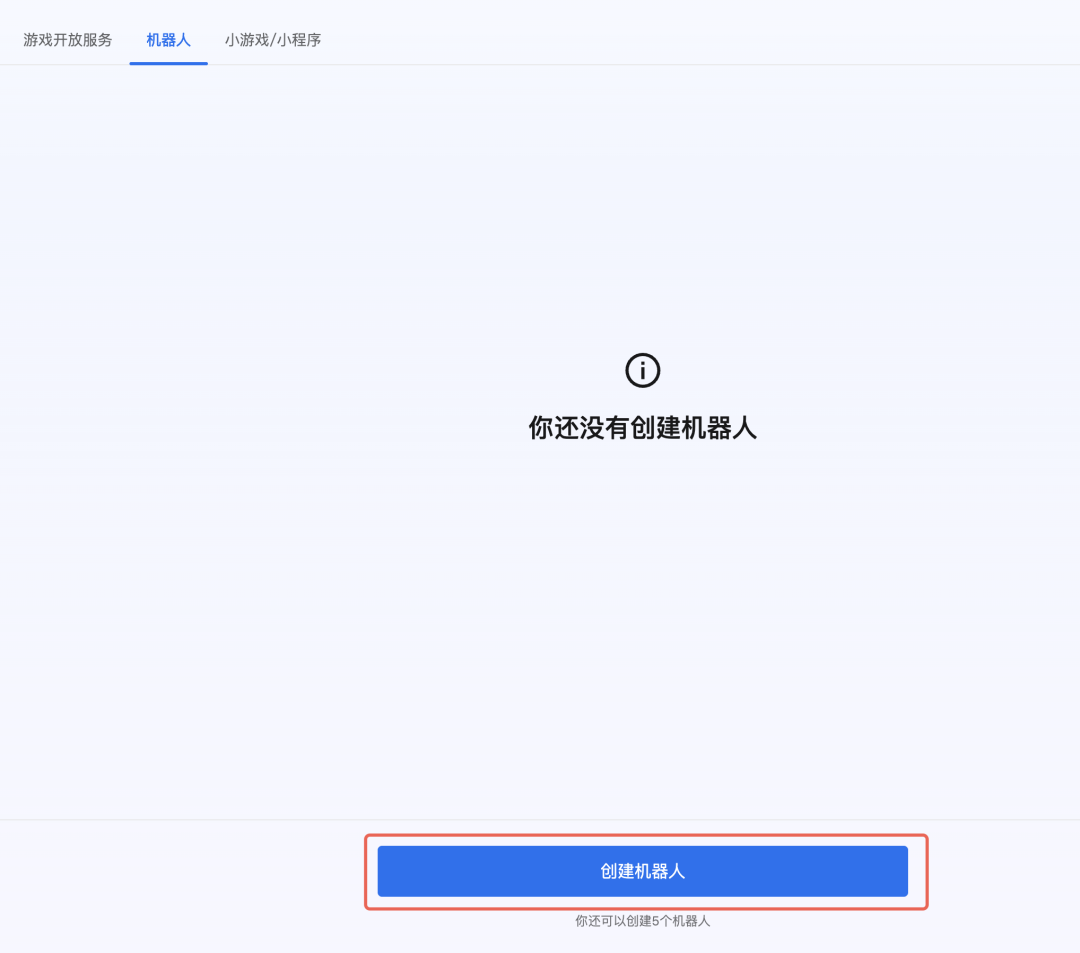Click the blue button at the page bottom

click(x=642, y=870)
